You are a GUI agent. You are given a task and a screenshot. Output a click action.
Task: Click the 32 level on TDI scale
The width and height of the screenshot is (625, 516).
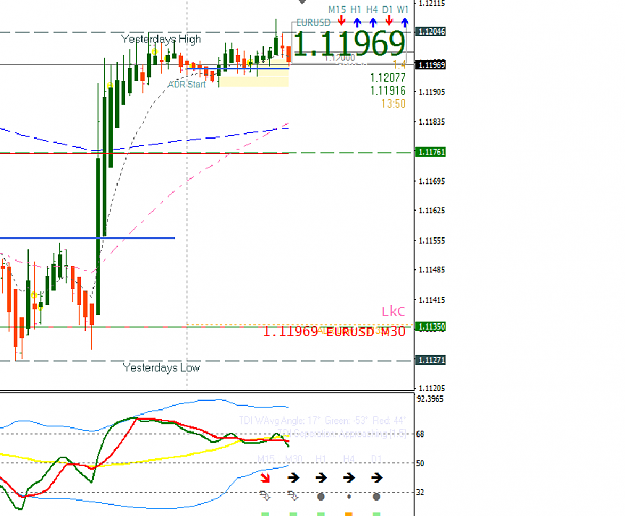(420, 492)
